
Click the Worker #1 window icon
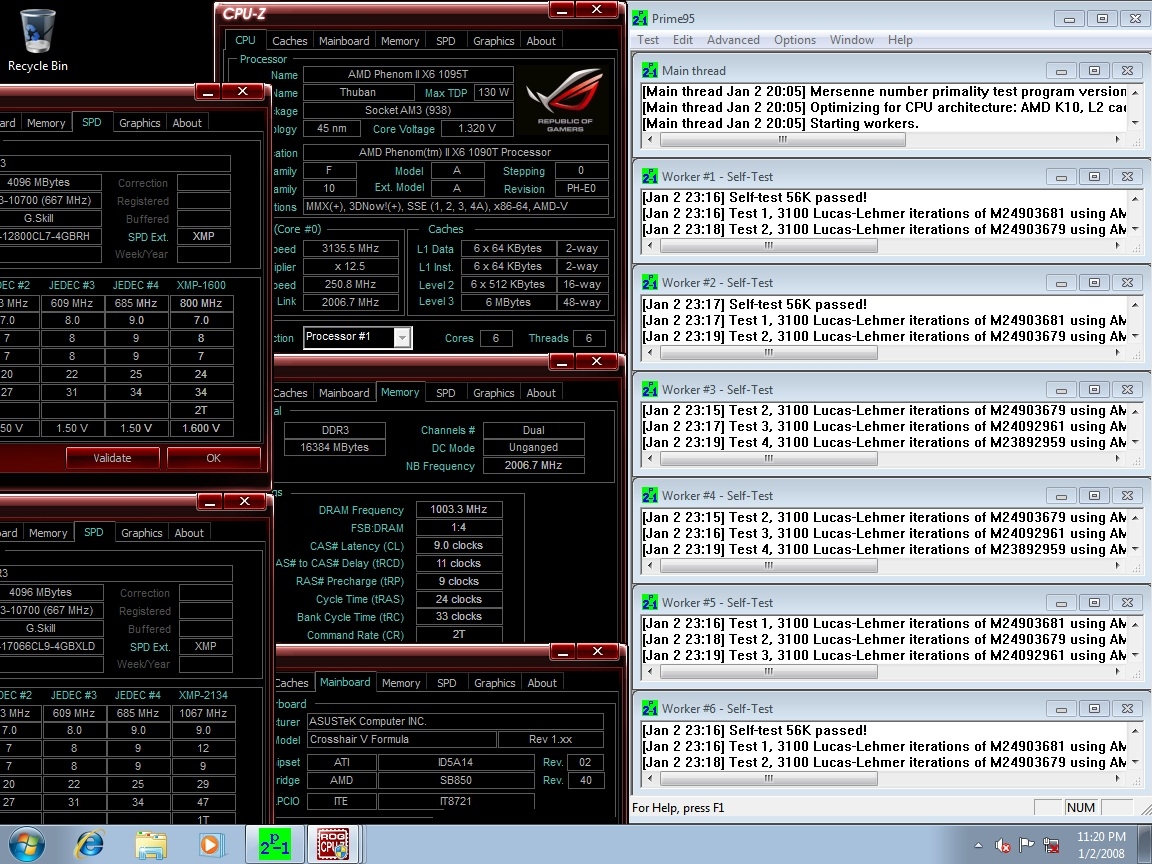(649, 176)
